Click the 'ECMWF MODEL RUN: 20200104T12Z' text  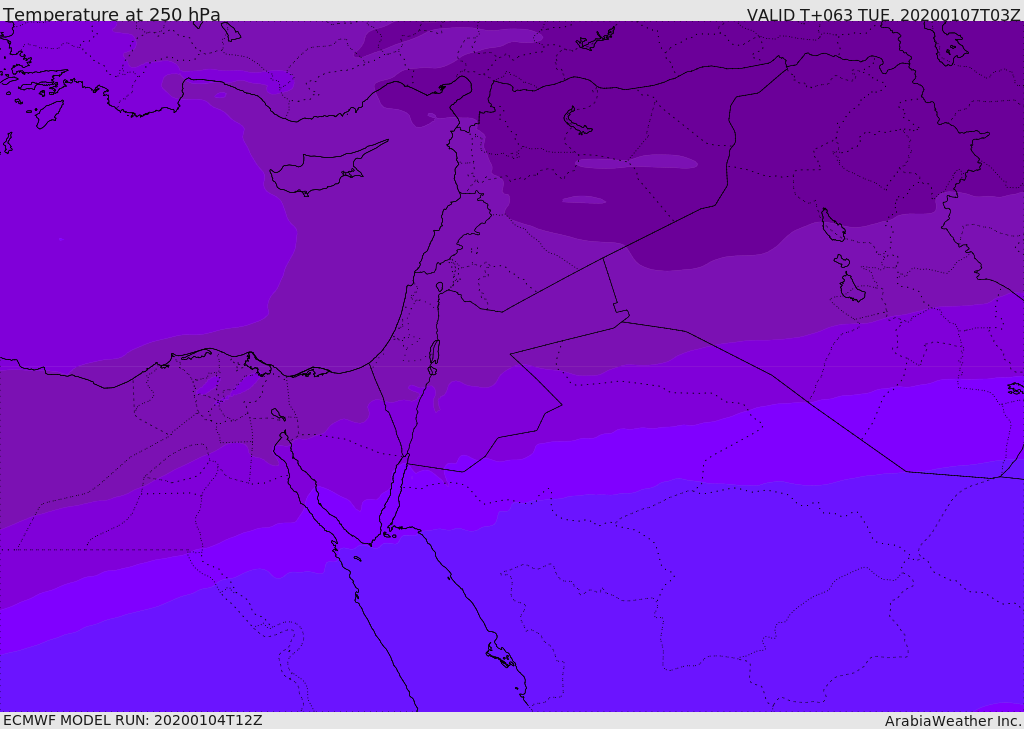[133, 721]
